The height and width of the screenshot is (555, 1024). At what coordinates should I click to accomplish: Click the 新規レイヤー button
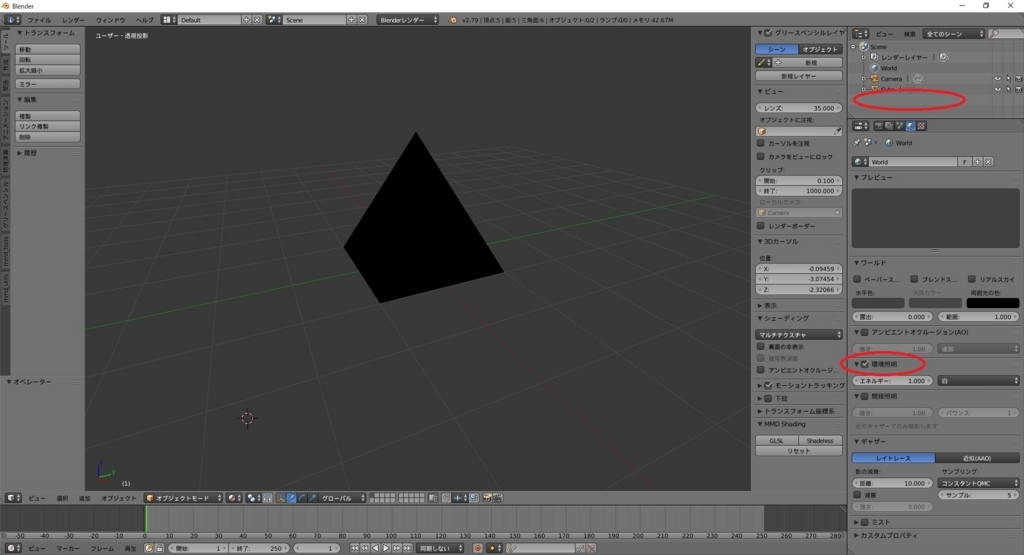point(799,76)
